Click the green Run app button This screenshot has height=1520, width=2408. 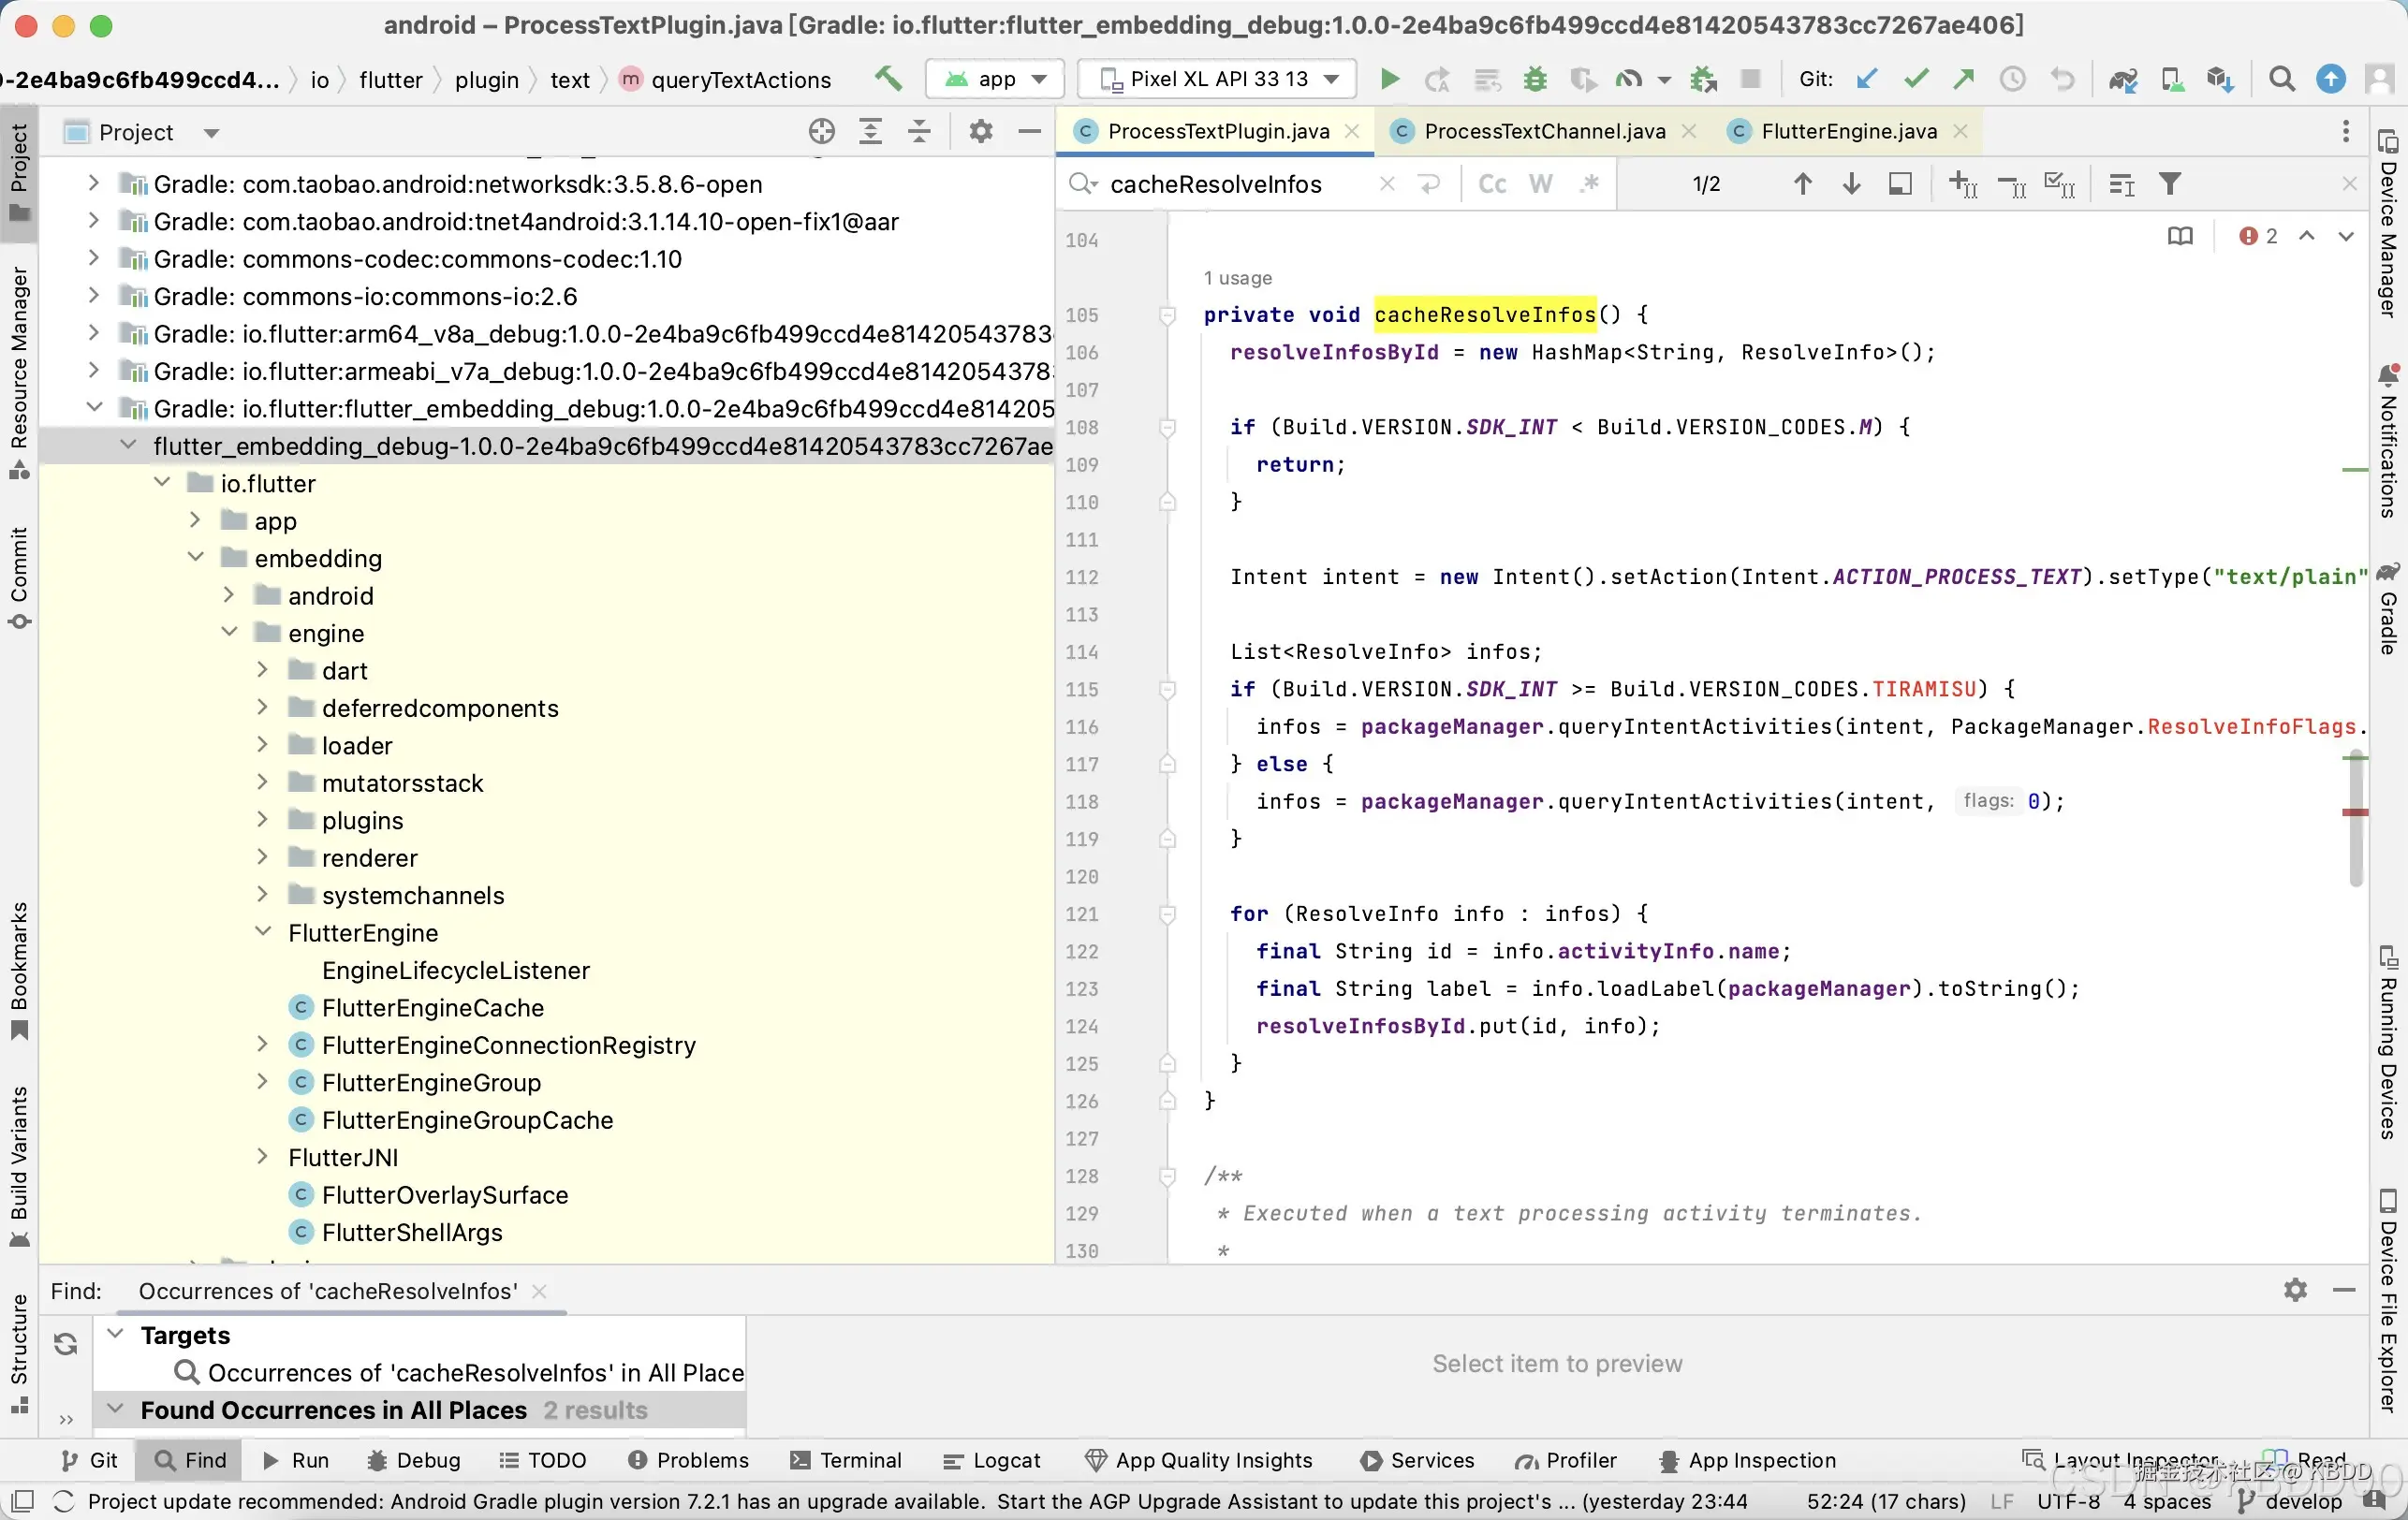(1389, 79)
